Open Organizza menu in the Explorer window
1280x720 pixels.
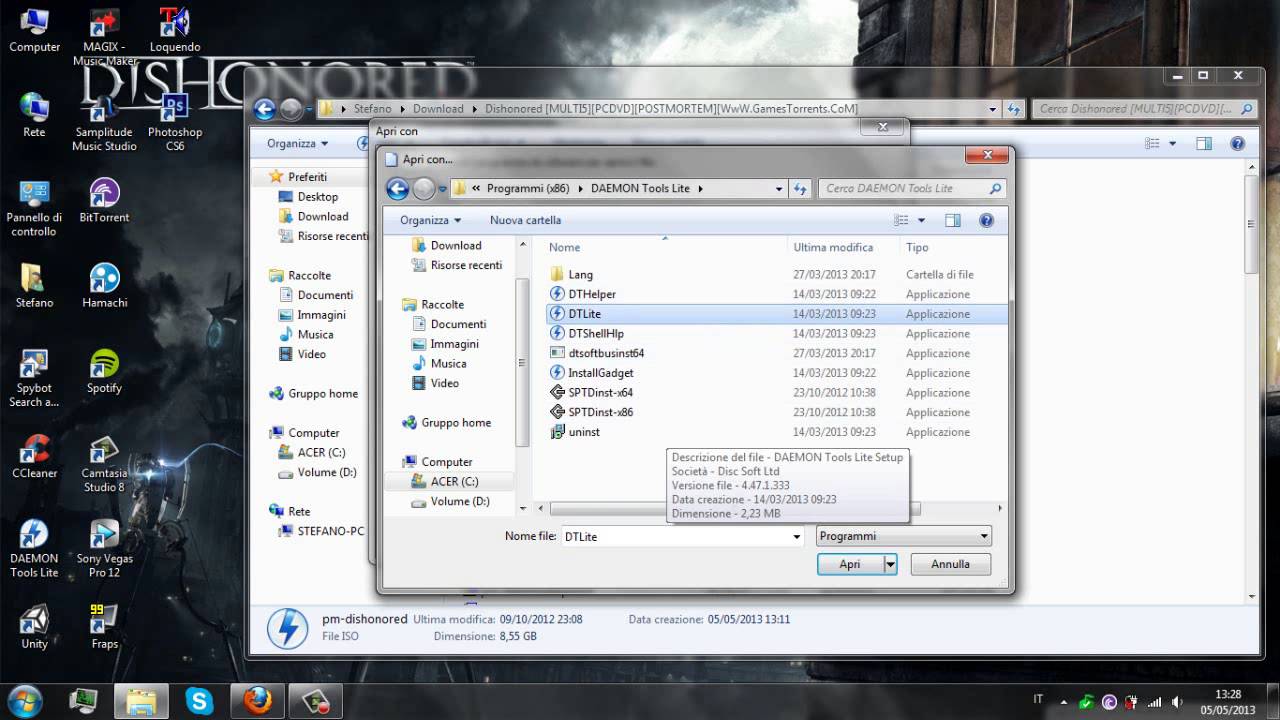[x=297, y=144]
